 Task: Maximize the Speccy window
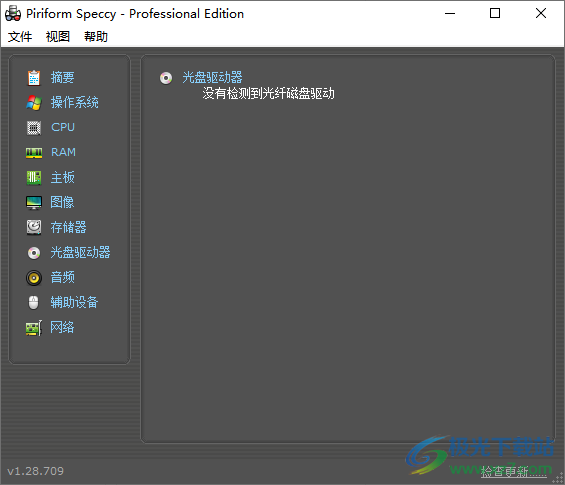(x=495, y=14)
